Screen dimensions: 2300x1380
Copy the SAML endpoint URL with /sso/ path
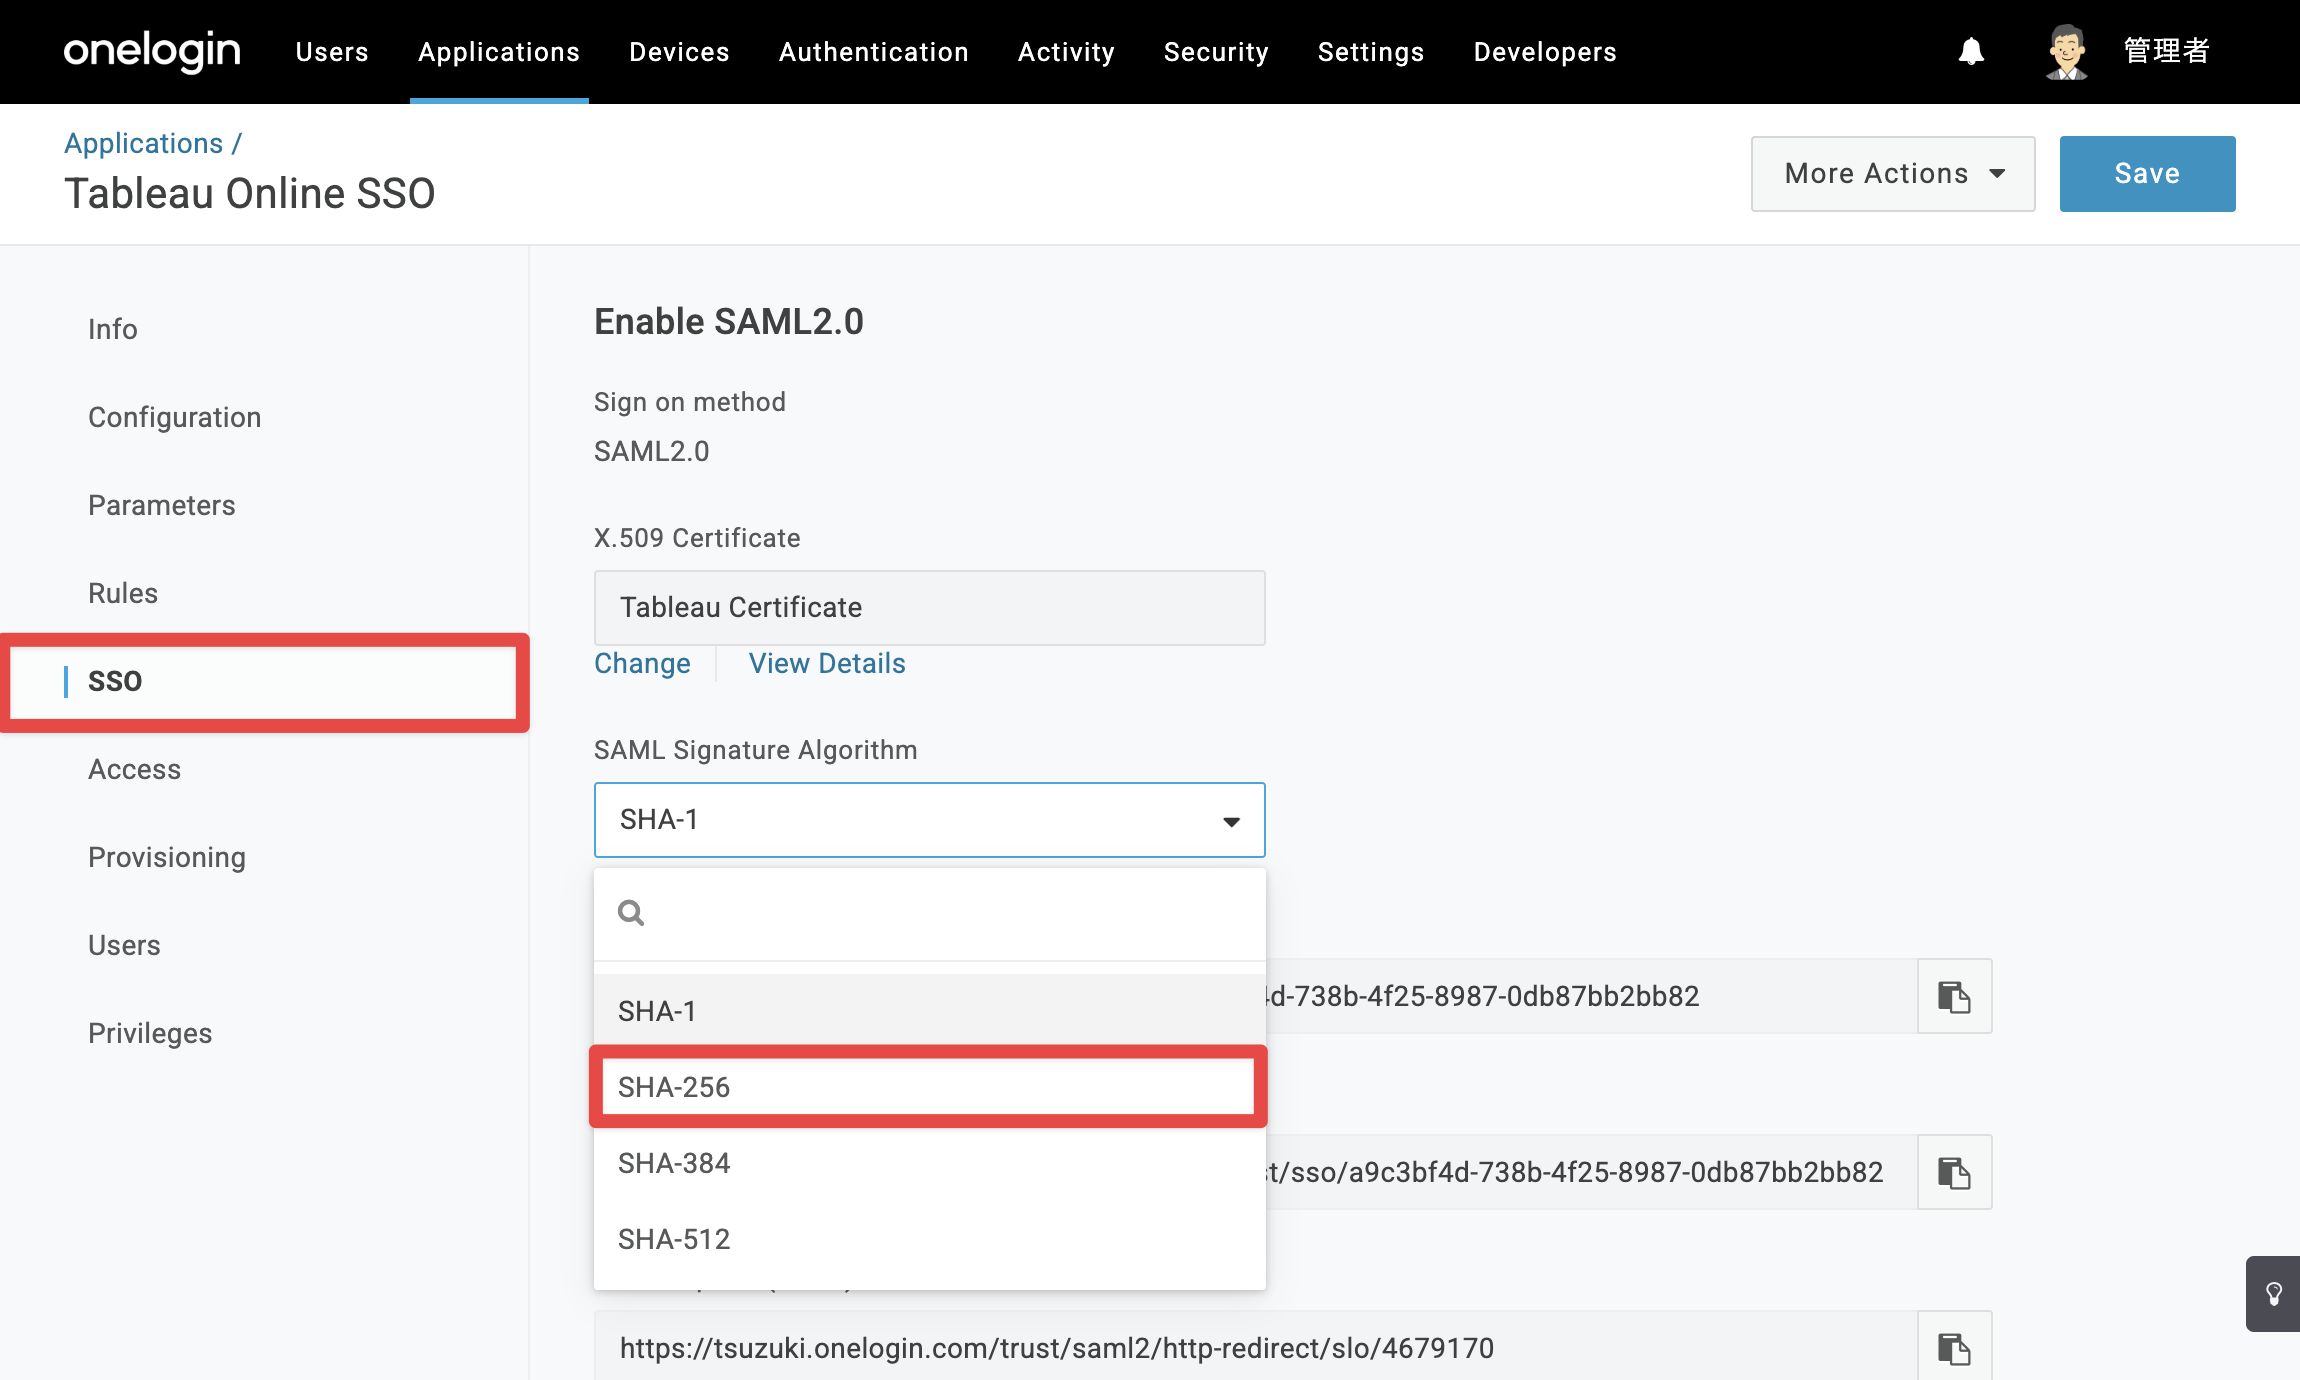coord(1954,1172)
